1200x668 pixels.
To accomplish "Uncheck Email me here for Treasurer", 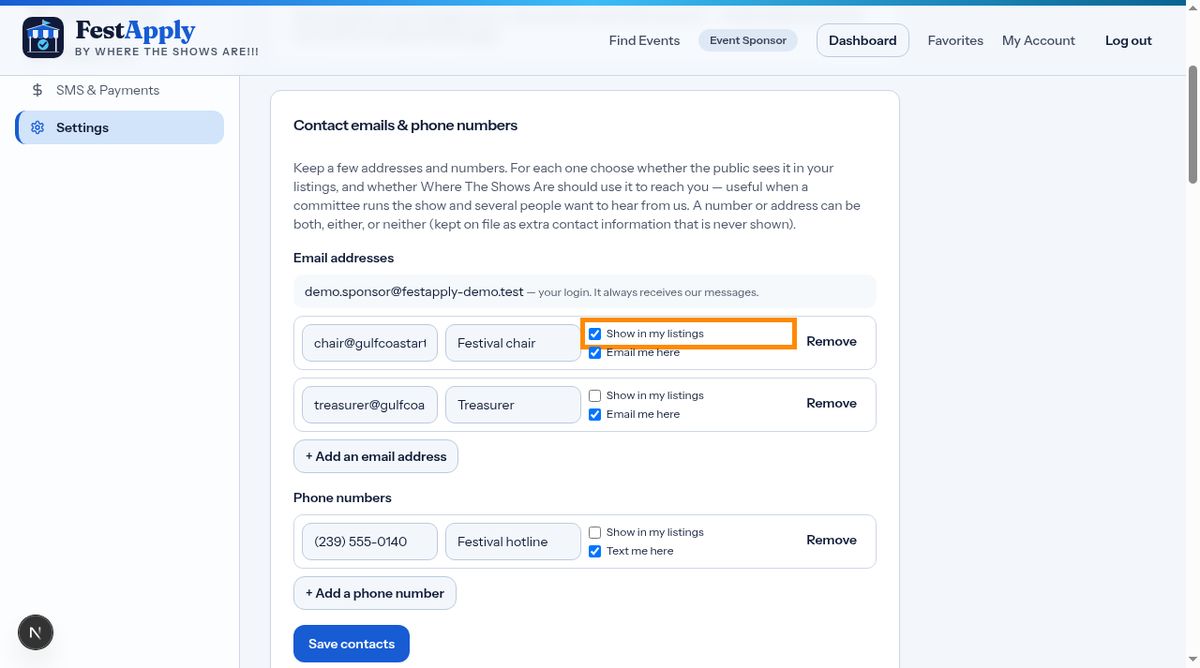I will click(x=595, y=414).
